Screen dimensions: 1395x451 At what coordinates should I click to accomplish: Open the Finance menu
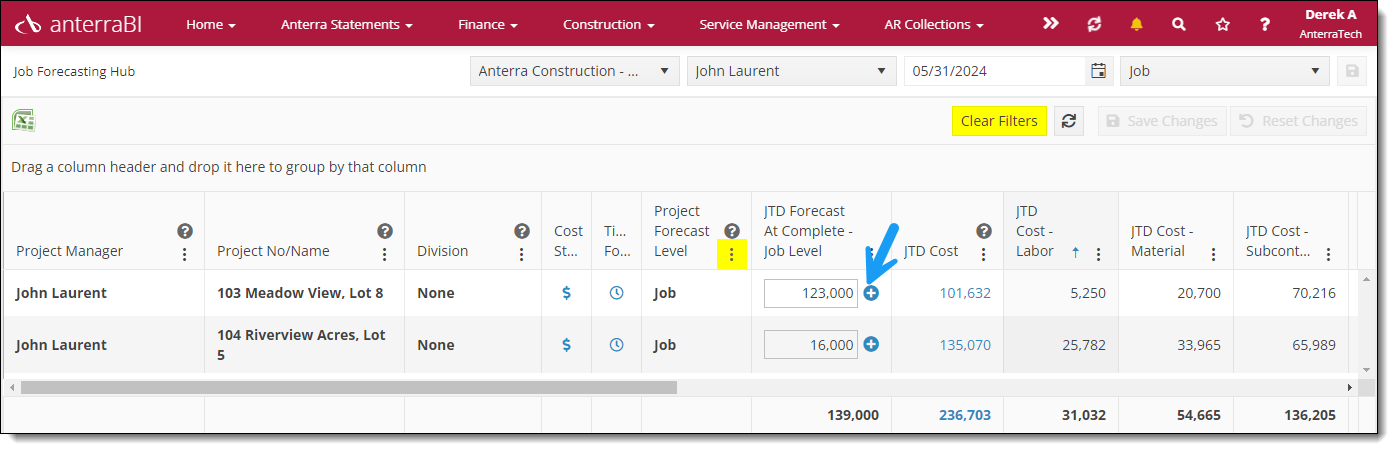pos(487,24)
